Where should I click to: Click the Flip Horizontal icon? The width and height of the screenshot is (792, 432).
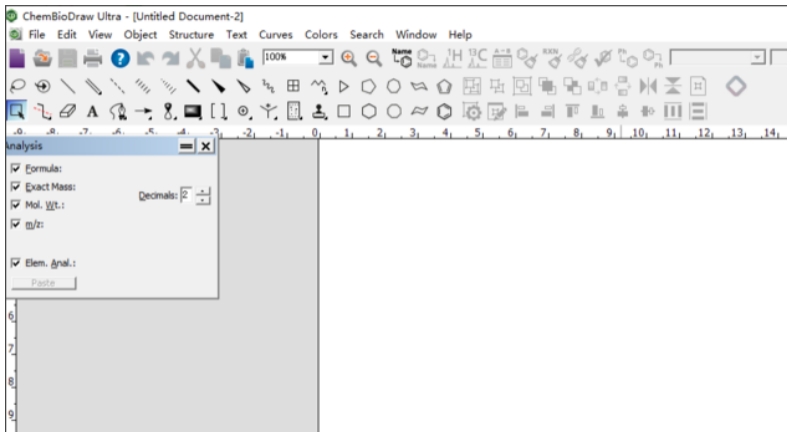pos(648,86)
